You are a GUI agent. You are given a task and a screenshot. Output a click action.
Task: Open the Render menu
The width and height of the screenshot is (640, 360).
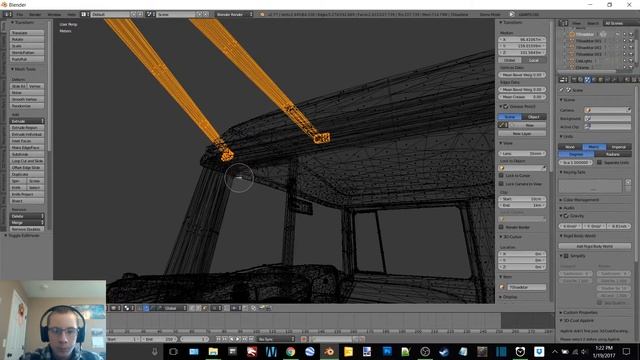[35, 14]
